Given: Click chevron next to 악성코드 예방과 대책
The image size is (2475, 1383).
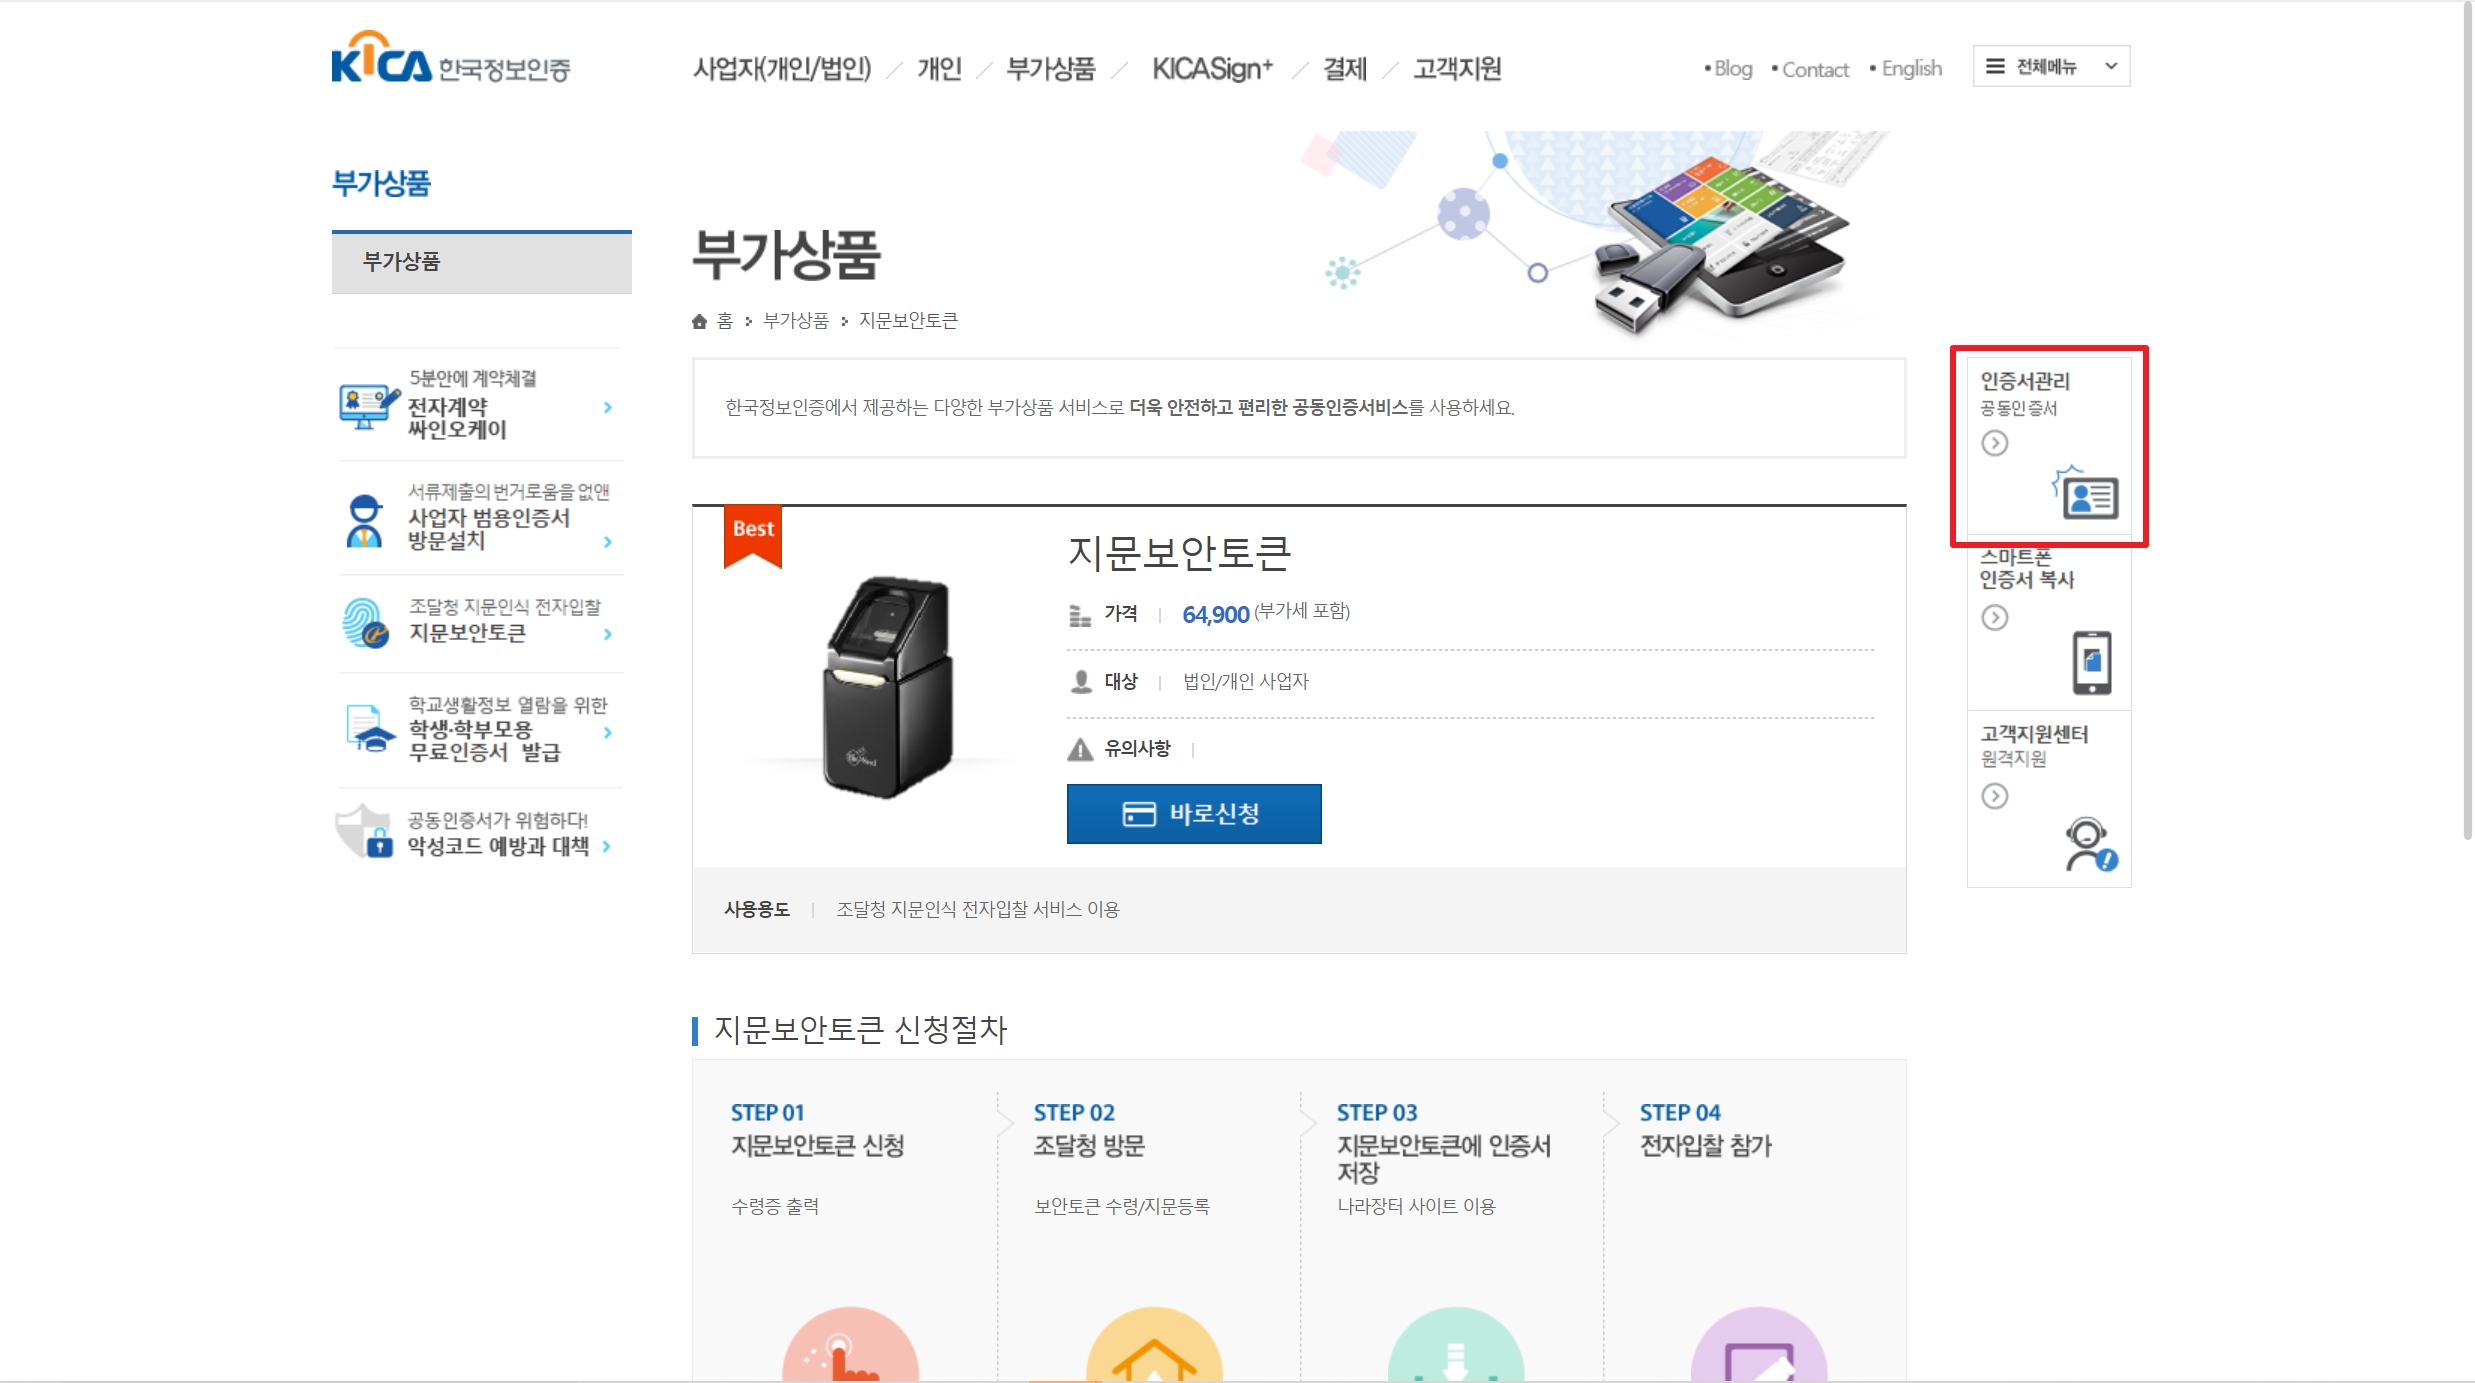Looking at the screenshot, I should coord(607,846).
